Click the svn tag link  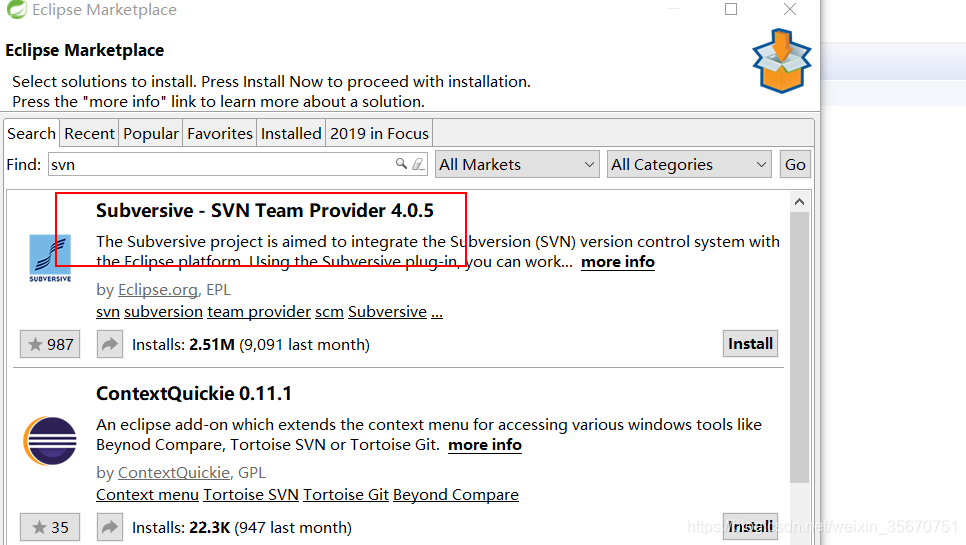click(x=108, y=312)
